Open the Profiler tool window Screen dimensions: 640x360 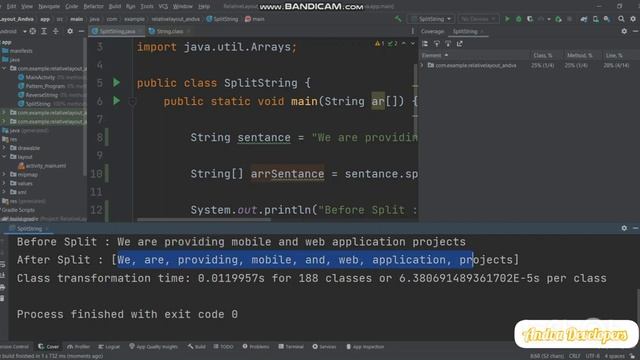tap(78, 347)
